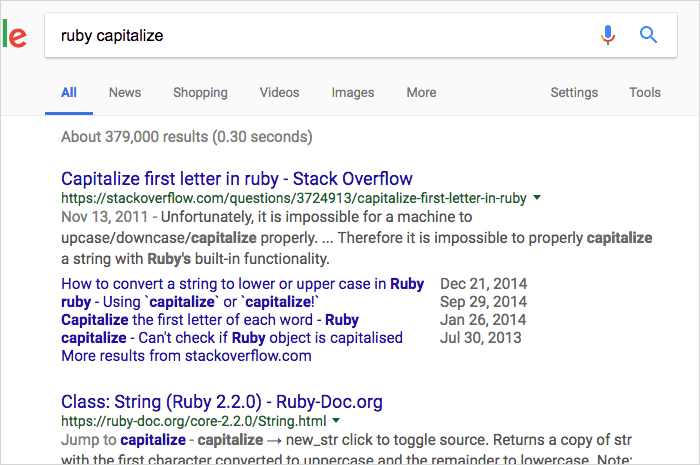Switch to the Videos tab
700x465 pixels.
point(279,92)
